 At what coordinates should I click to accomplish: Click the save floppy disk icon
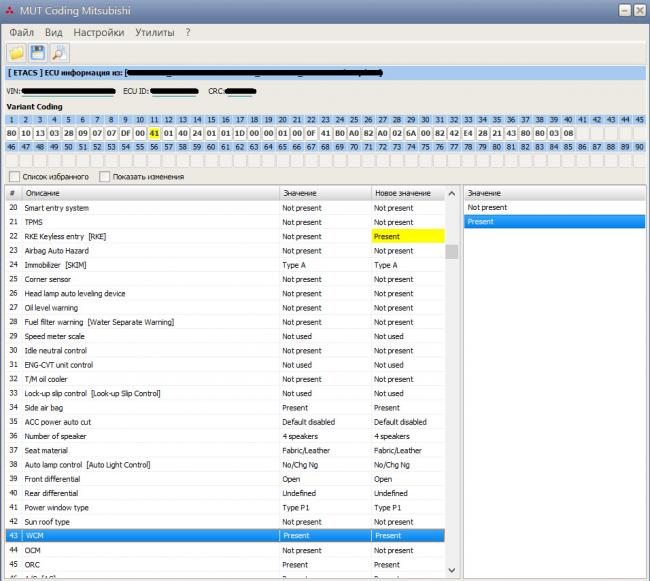(x=38, y=53)
